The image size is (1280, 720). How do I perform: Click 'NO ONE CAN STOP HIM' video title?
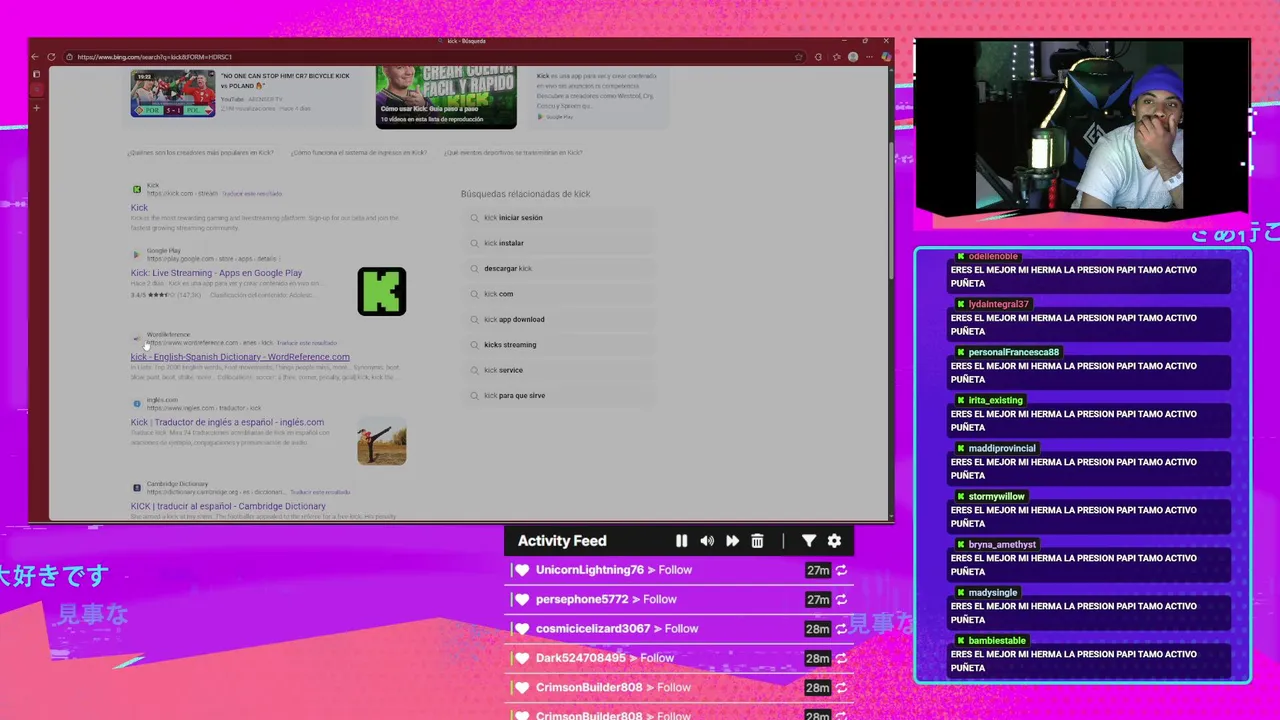286,80
